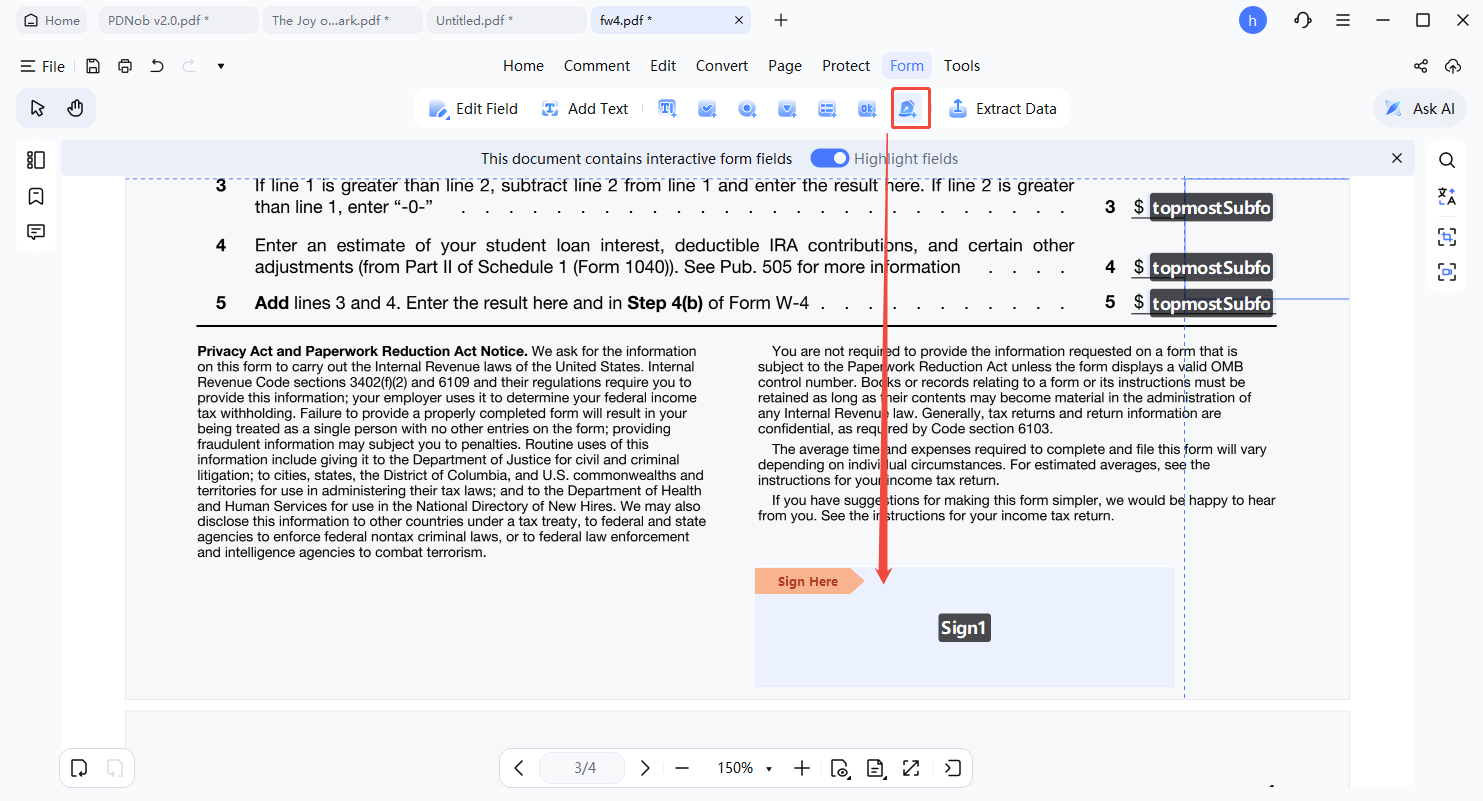The image size is (1483, 801).
Task: Toggle Highlight fields off
Action: 830,158
